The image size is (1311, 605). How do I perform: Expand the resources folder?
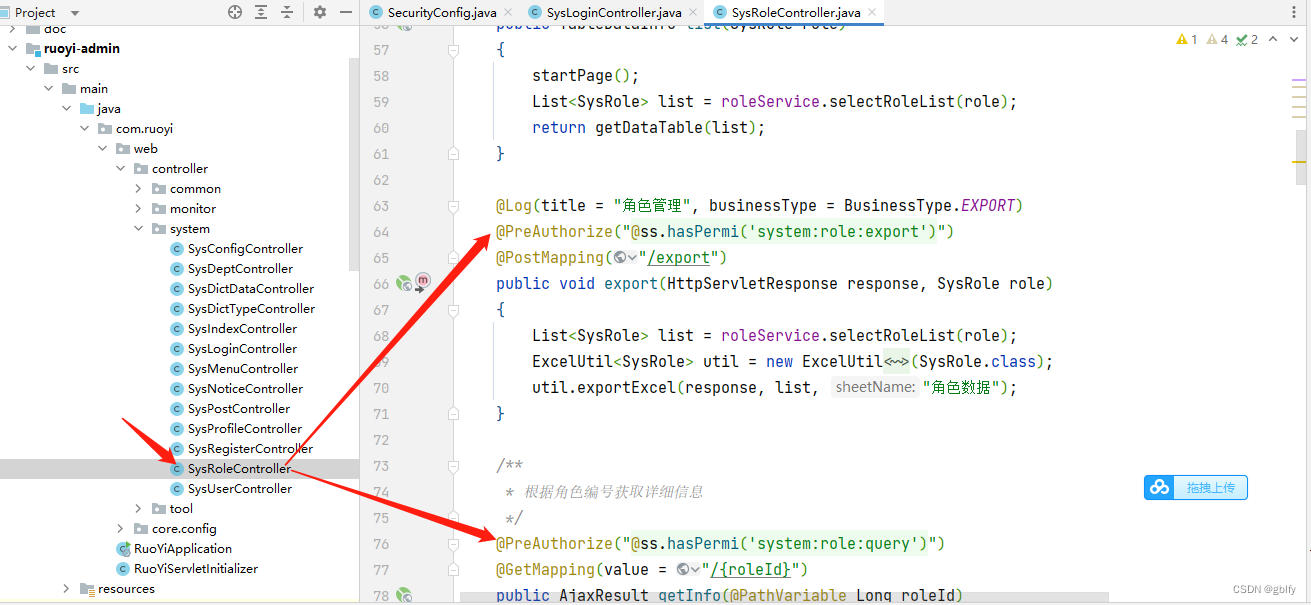coord(66,589)
